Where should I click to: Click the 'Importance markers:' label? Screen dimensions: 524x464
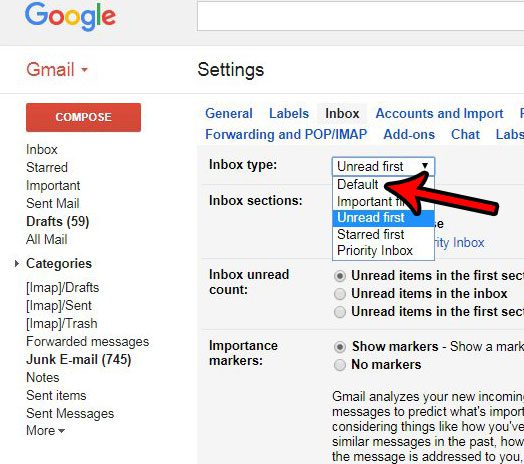pos(243,353)
